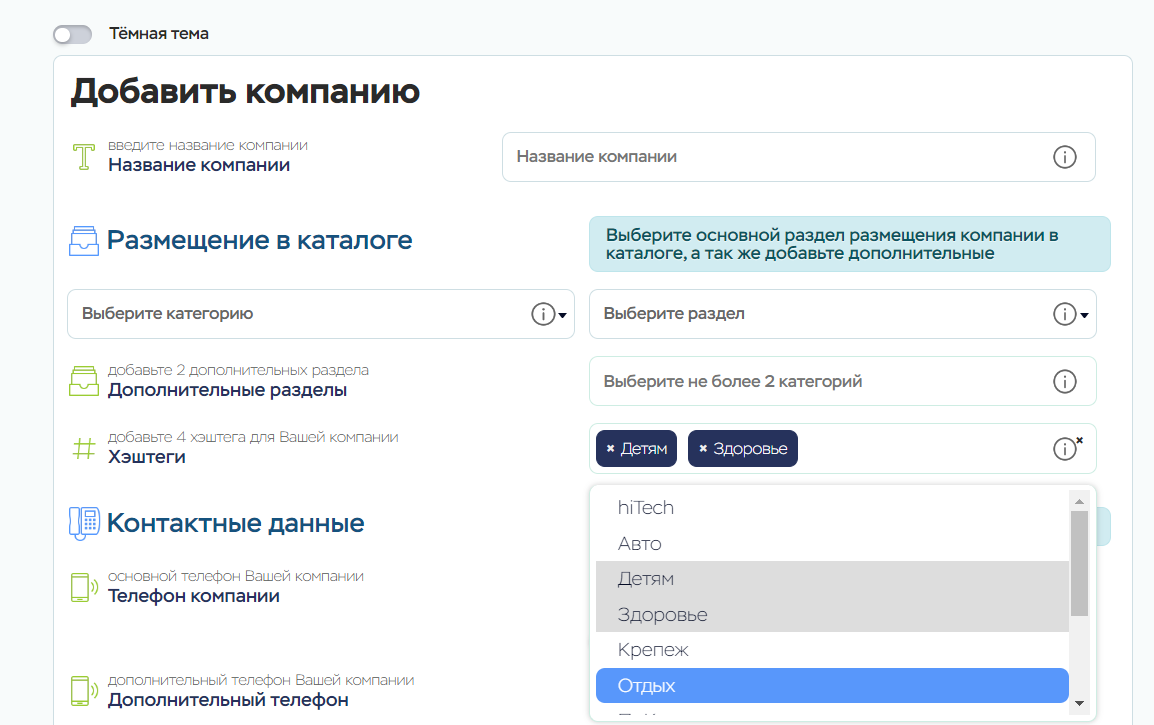Remove the Детям hashtag tag
This screenshot has height=725, width=1154.
point(610,449)
